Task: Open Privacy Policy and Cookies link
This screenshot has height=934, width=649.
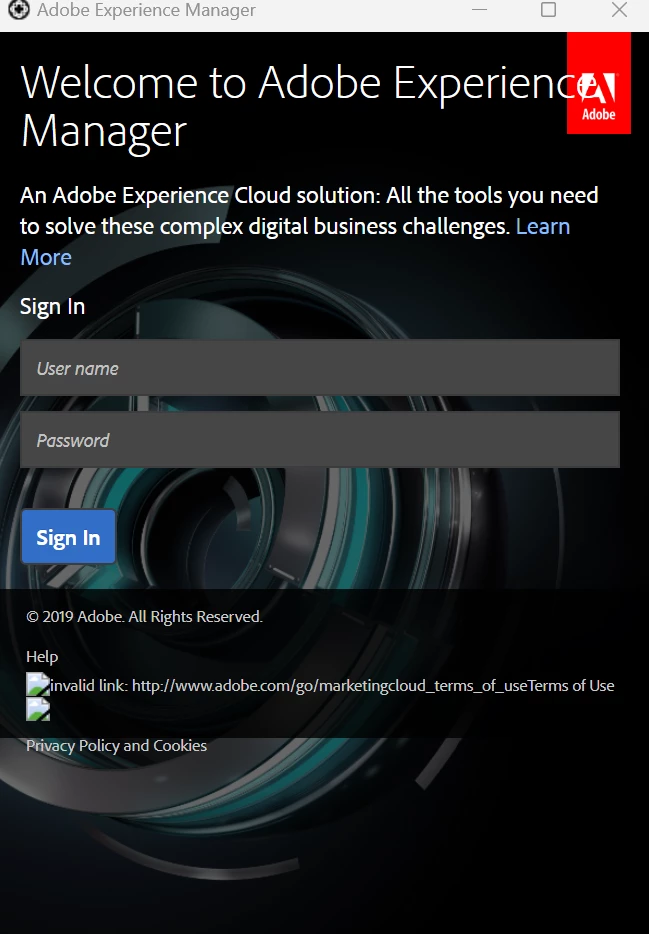Action: click(x=117, y=746)
